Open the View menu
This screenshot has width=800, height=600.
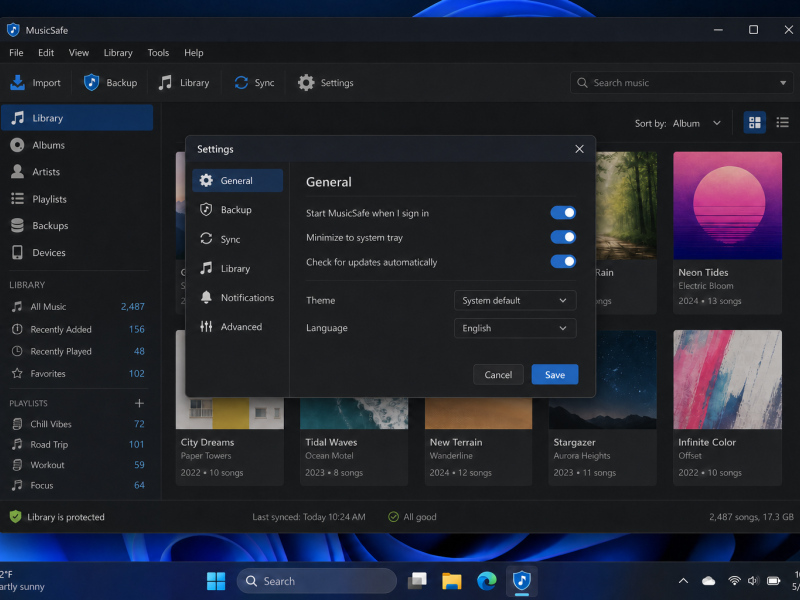[x=79, y=53]
